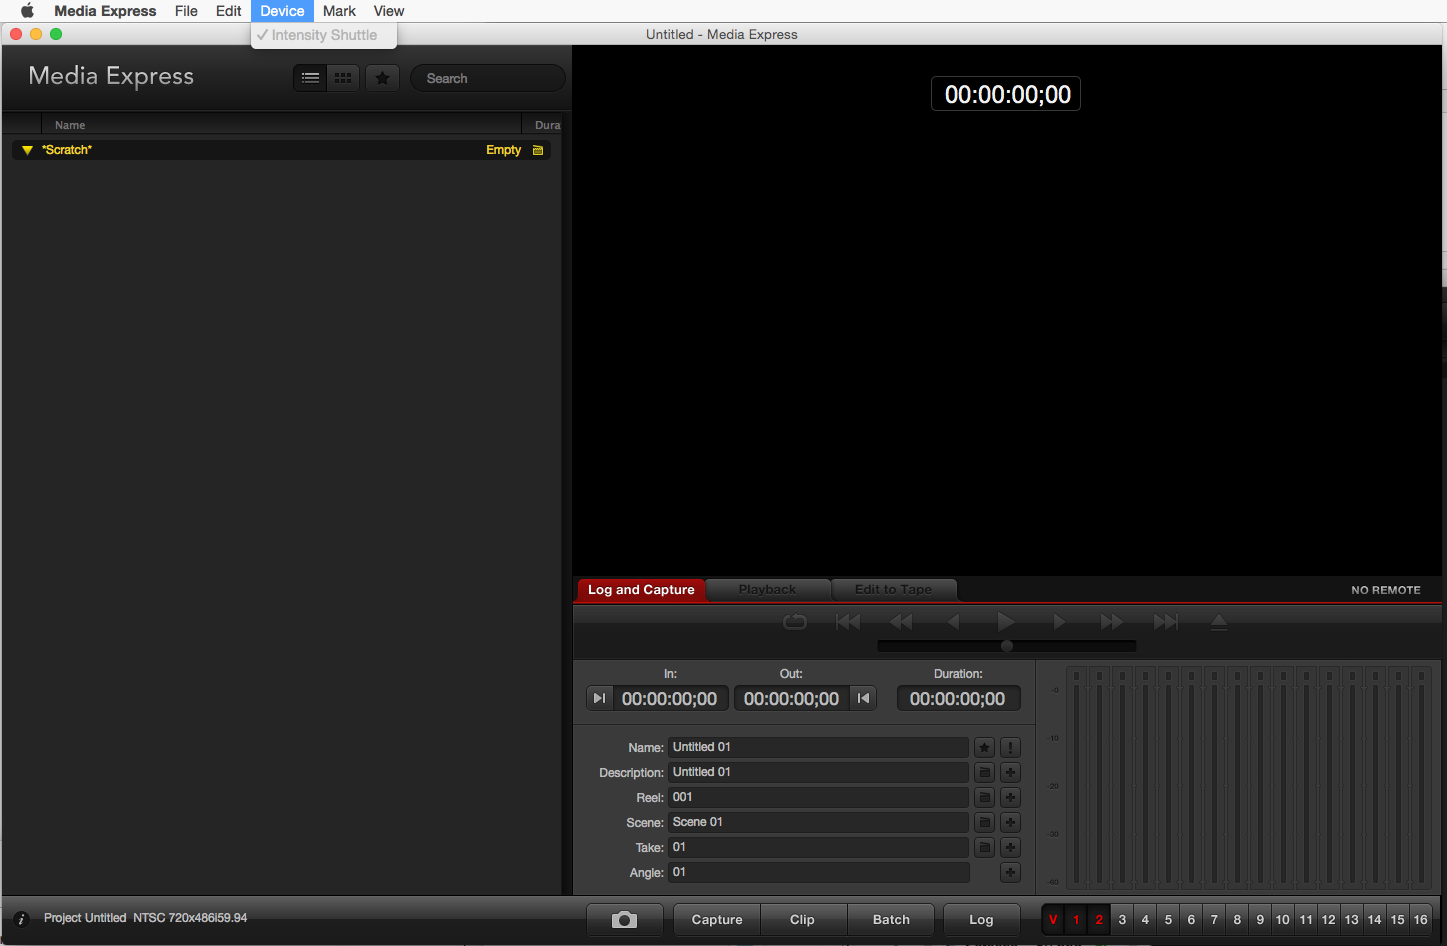The height and width of the screenshot is (946, 1447).
Task: Toggle audio channel 8 enable
Action: coord(1237,920)
